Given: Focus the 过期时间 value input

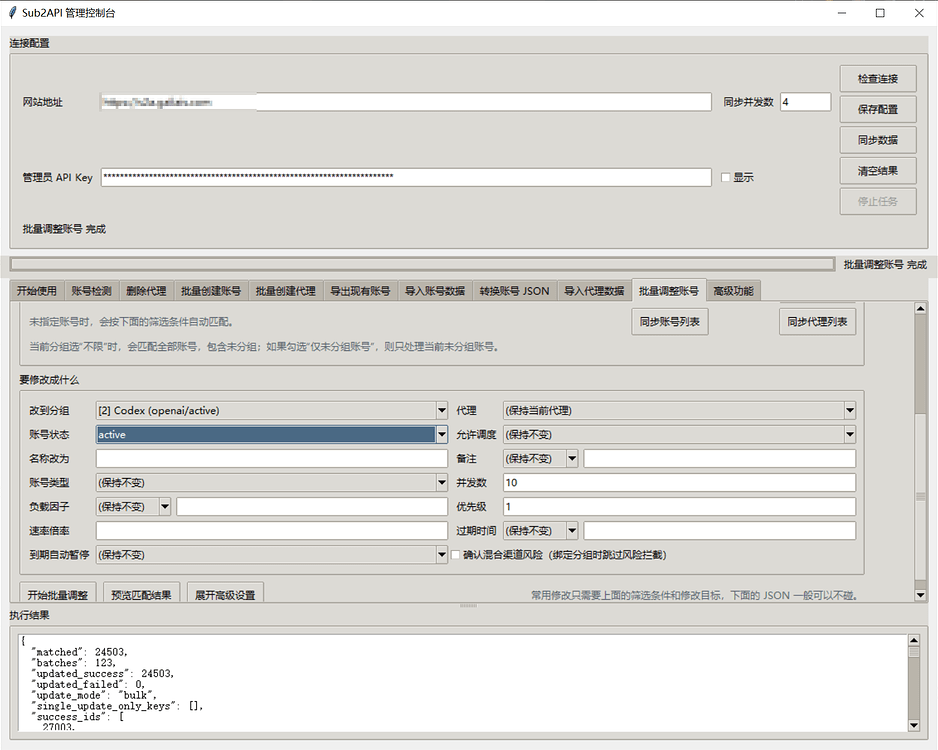Looking at the screenshot, I should coord(720,531).
